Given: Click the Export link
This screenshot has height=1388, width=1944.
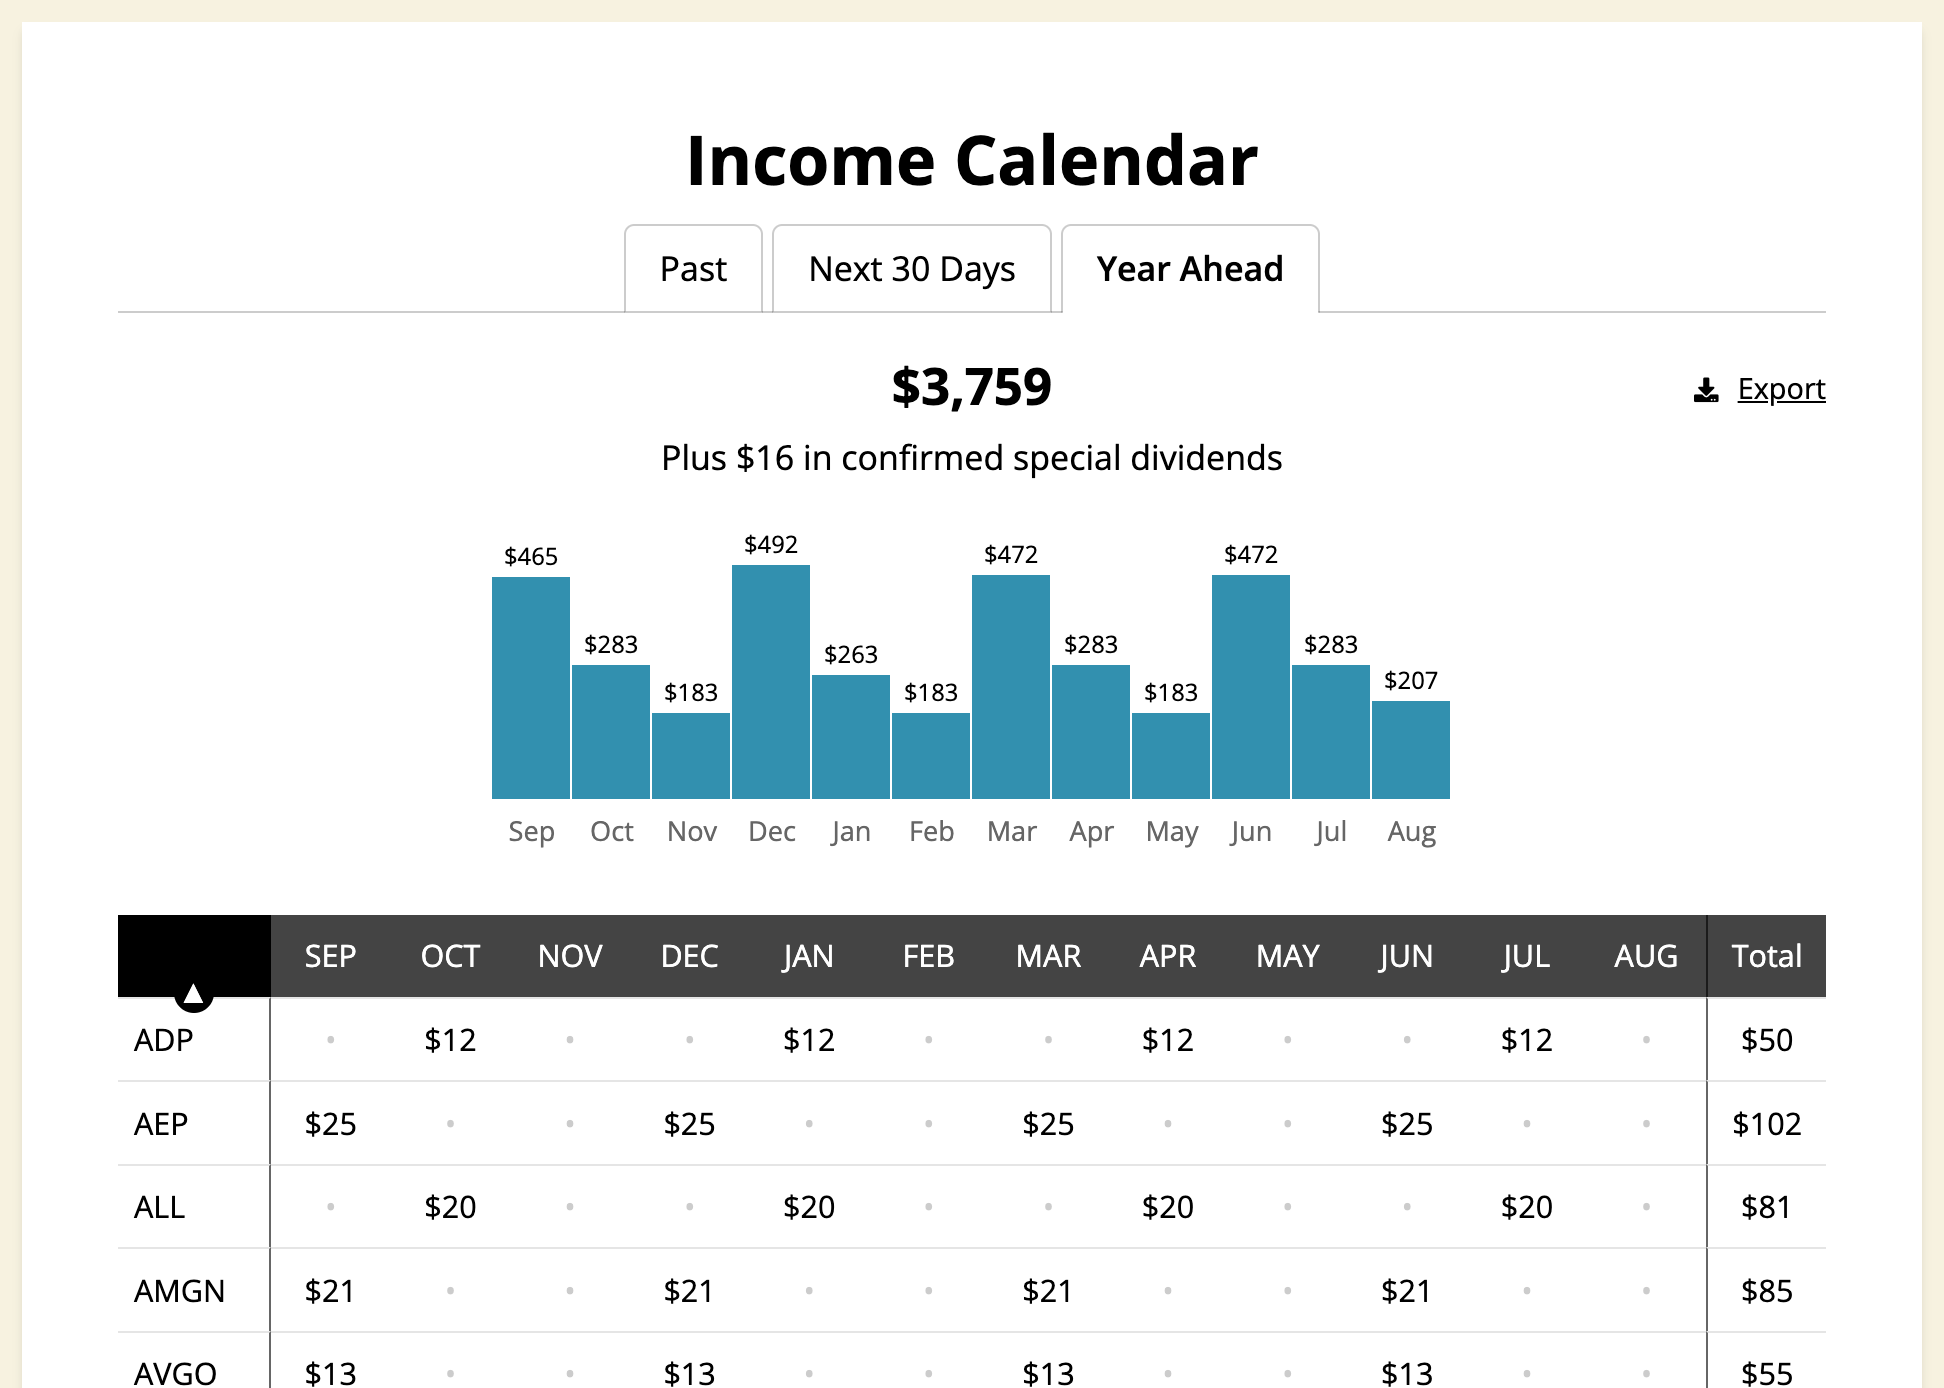Looking at the screenshot, I should pos(1781,389).
